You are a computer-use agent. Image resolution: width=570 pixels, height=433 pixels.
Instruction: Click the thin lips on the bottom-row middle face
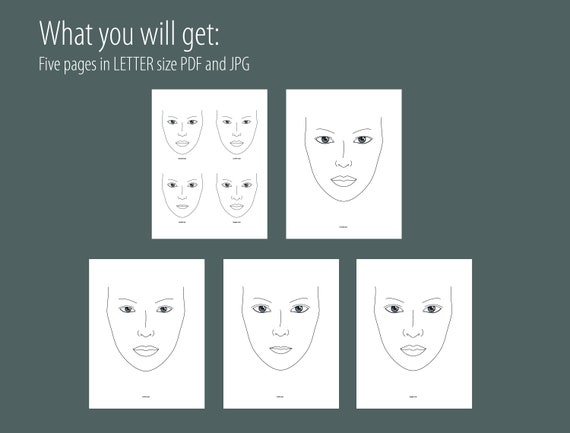281,349
